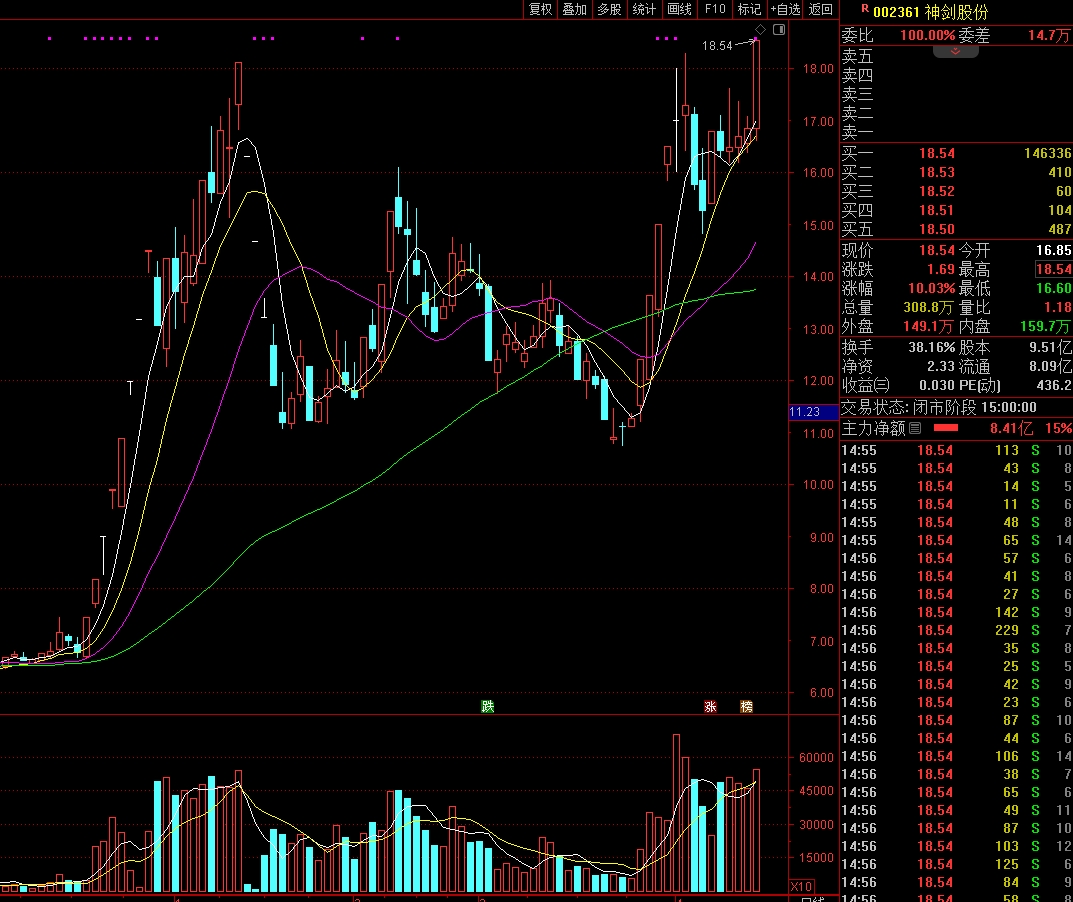
Task: Click the diamond icon atop chart
Action: point(760,31)
